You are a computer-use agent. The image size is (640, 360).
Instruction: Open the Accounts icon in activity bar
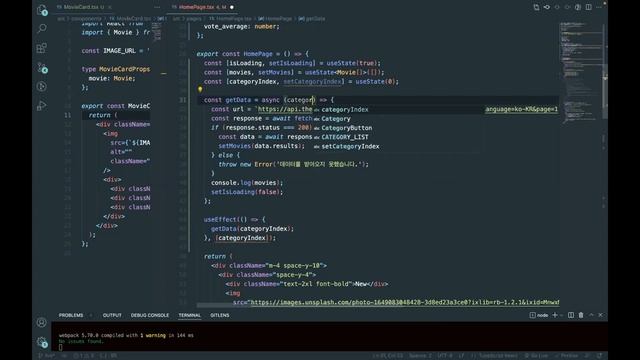coord(42,322)
